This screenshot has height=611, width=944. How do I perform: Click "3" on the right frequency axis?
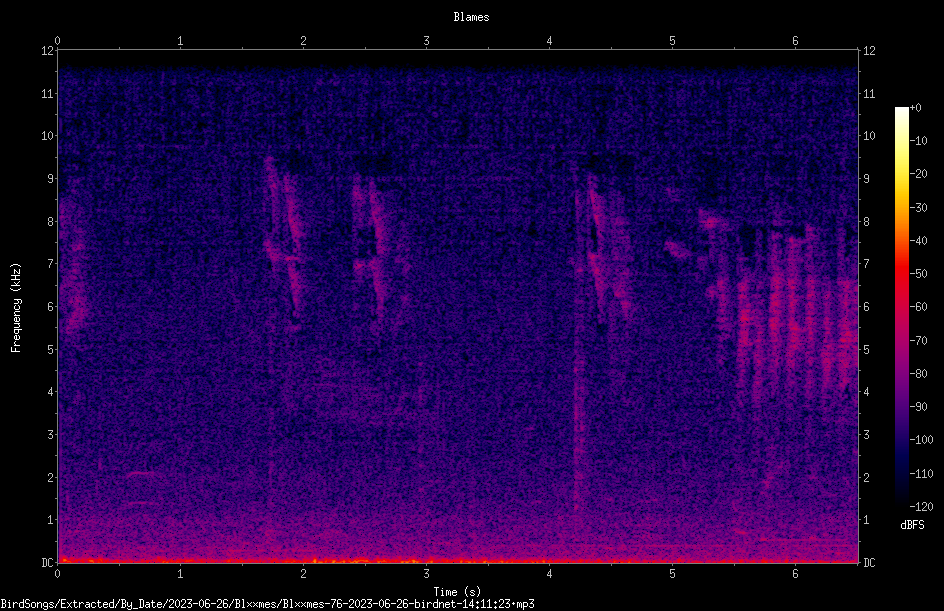tap(866, 435)
